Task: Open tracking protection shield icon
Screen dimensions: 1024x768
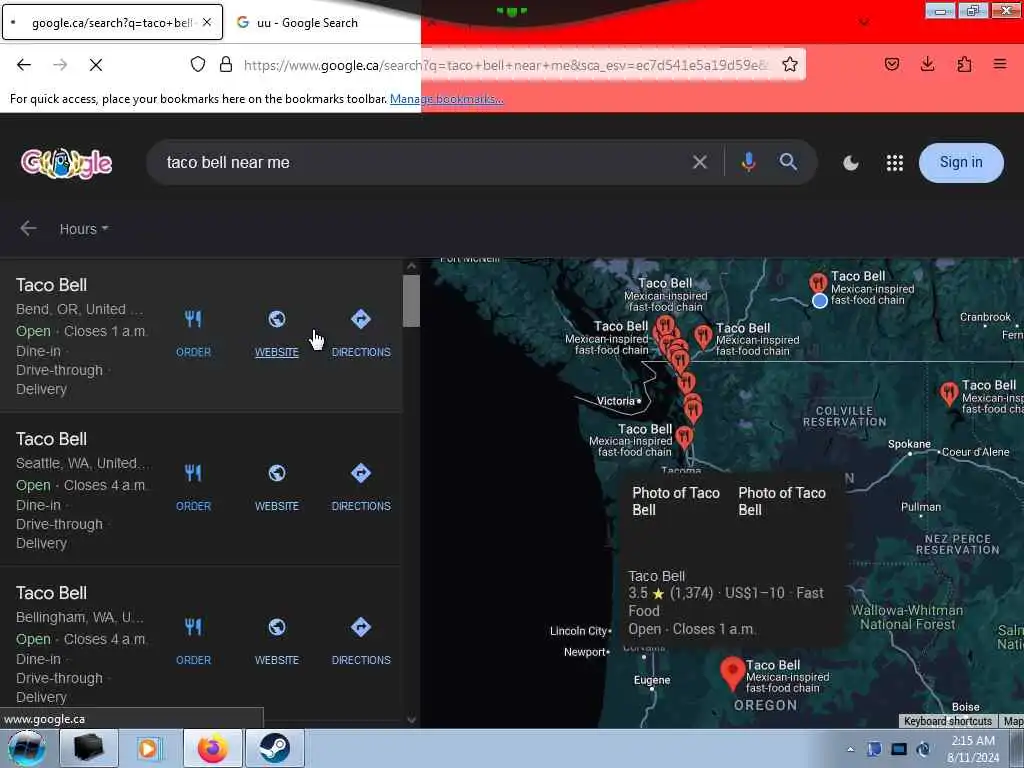Action: 198,64
